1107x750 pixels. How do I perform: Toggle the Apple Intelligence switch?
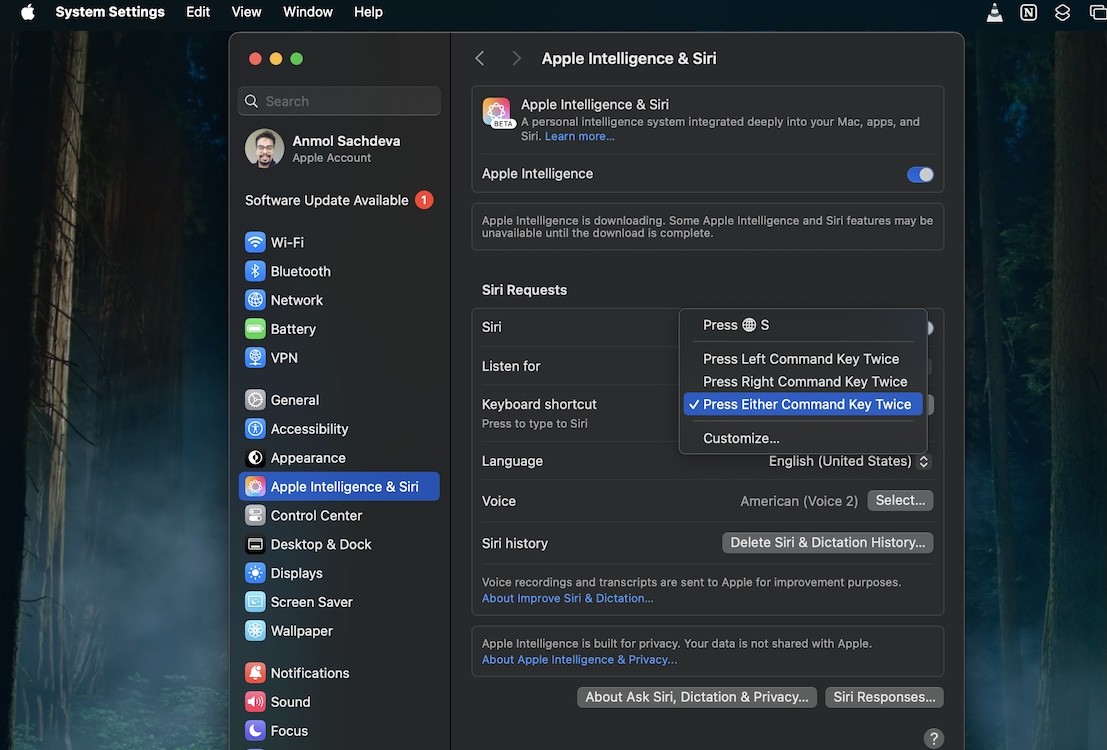pyautogui.click(x=920, y=174)
